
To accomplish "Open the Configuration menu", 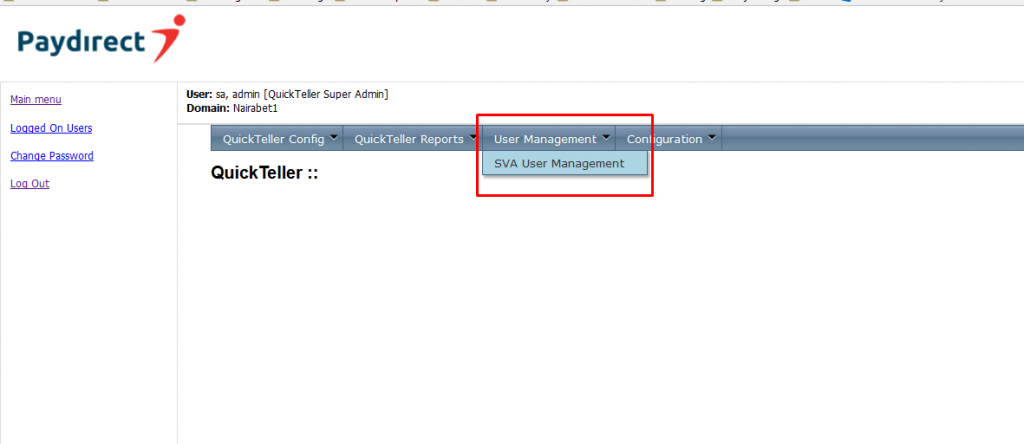I will 668,138.
